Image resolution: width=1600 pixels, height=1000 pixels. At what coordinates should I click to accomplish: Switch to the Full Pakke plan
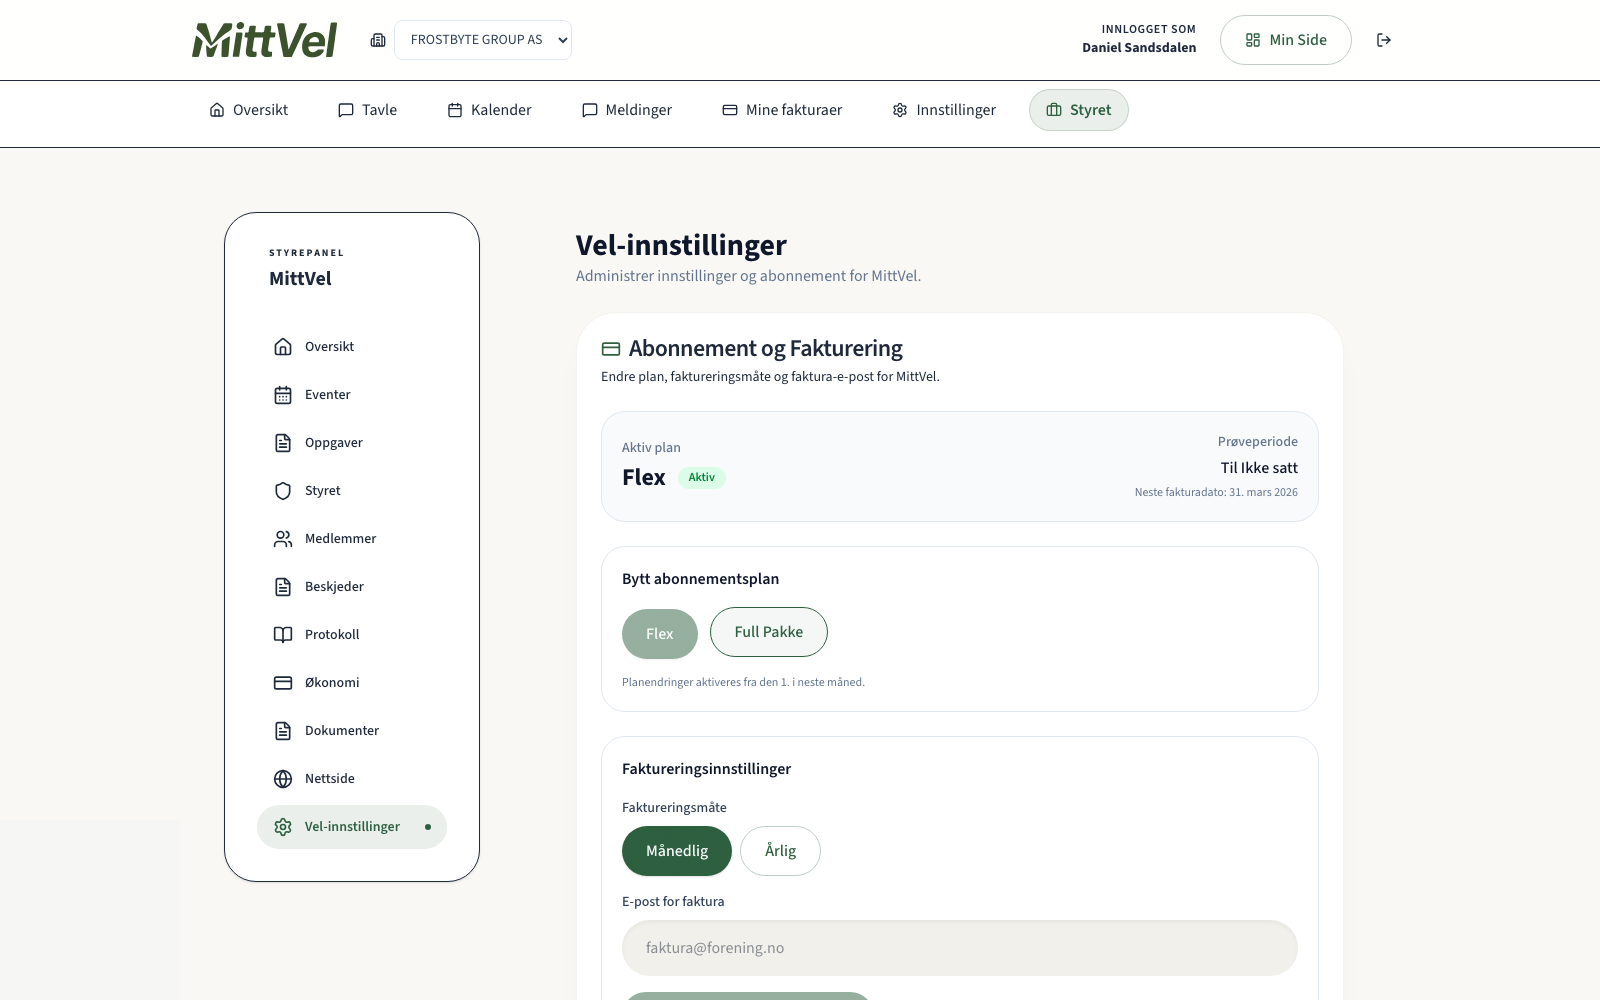tap(768, 632)
